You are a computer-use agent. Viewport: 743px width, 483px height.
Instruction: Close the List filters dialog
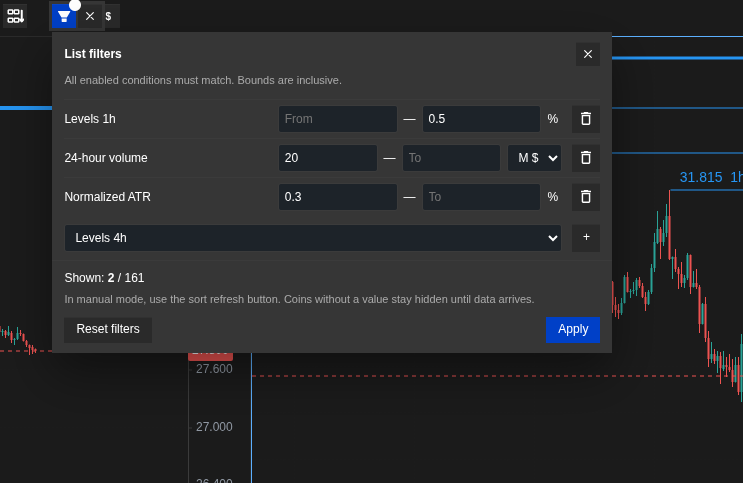(x=588, y=55)
